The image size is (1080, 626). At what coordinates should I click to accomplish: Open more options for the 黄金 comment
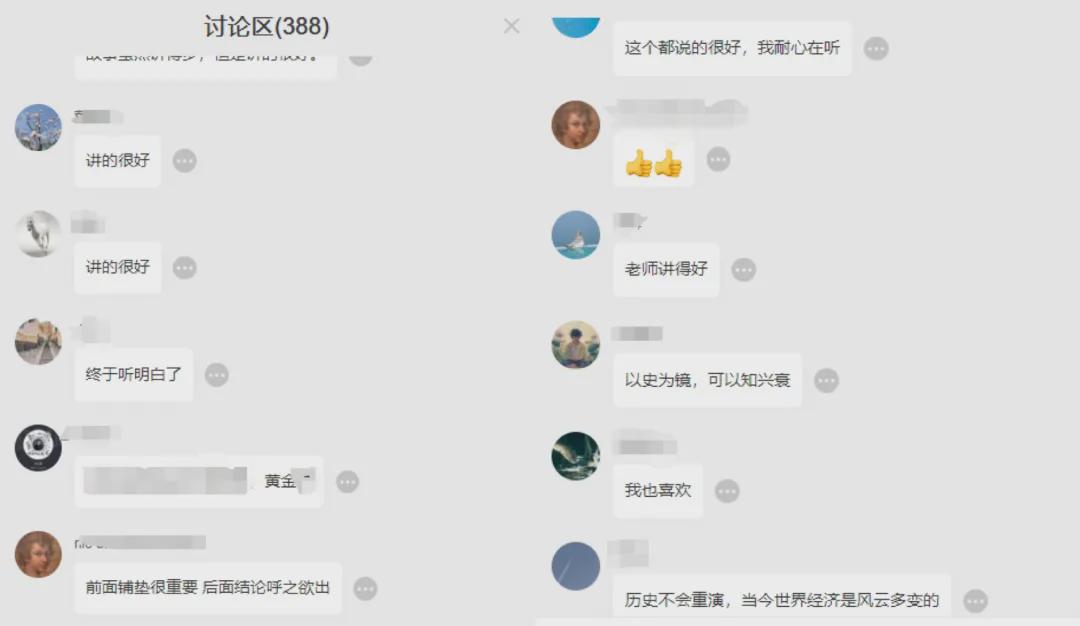point(347,481)
